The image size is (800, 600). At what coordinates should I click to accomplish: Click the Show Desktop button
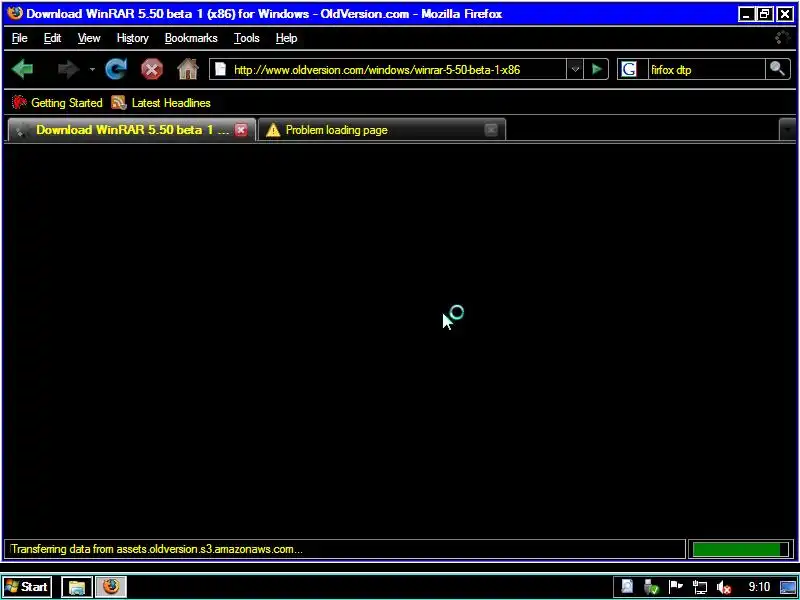coord(788,587)
